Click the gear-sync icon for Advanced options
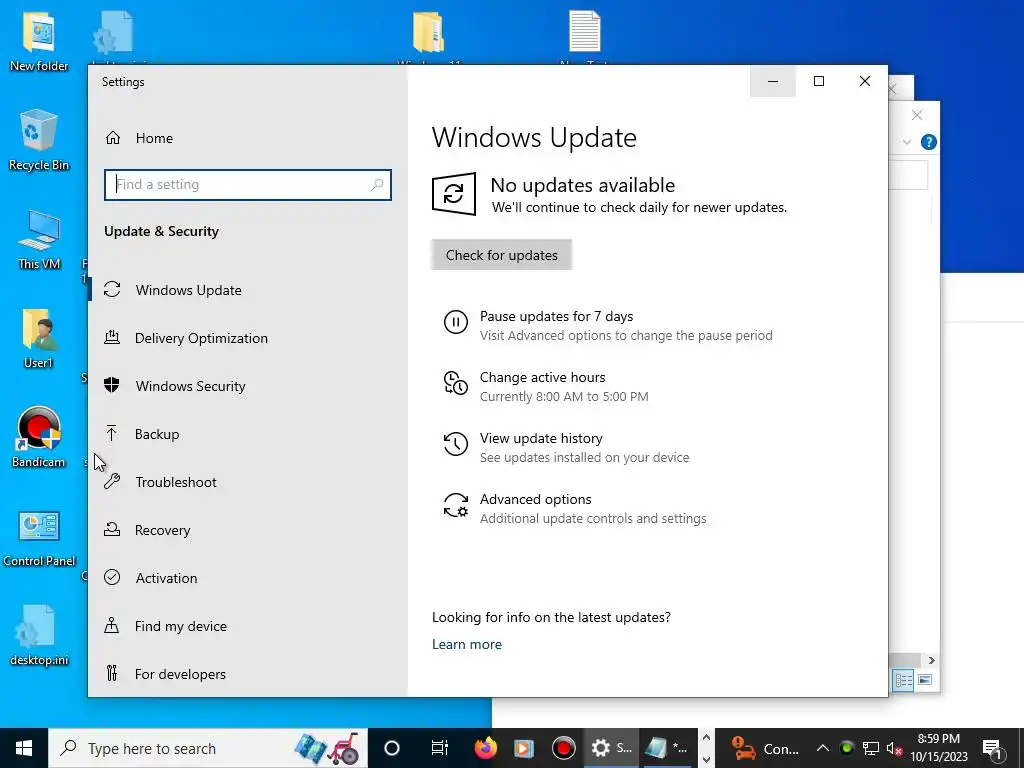 tap(456, 505)
